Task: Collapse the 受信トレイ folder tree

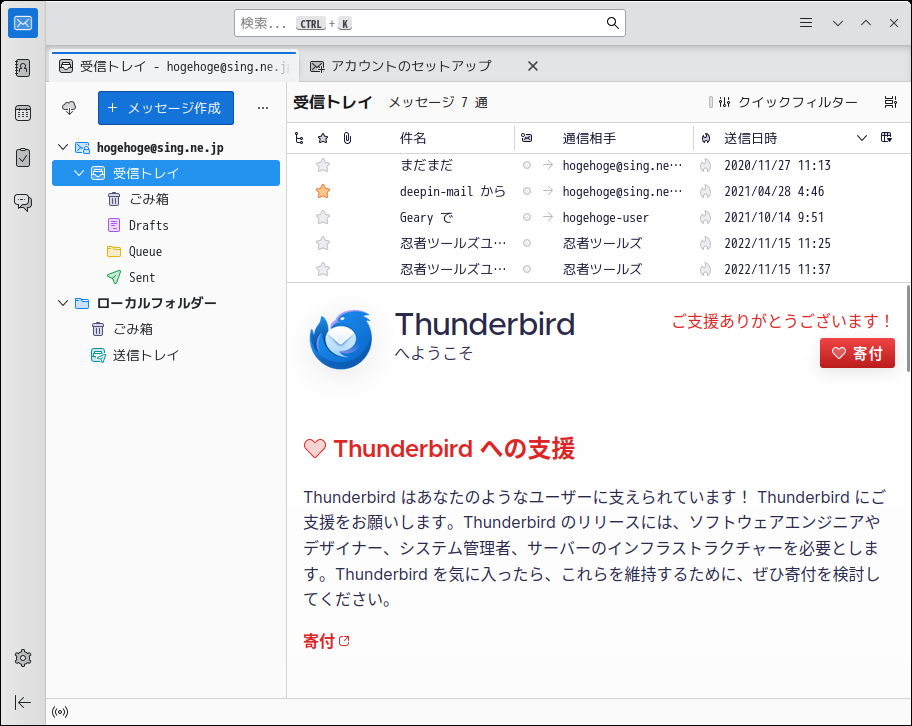Action: click(x=79, y=173)
